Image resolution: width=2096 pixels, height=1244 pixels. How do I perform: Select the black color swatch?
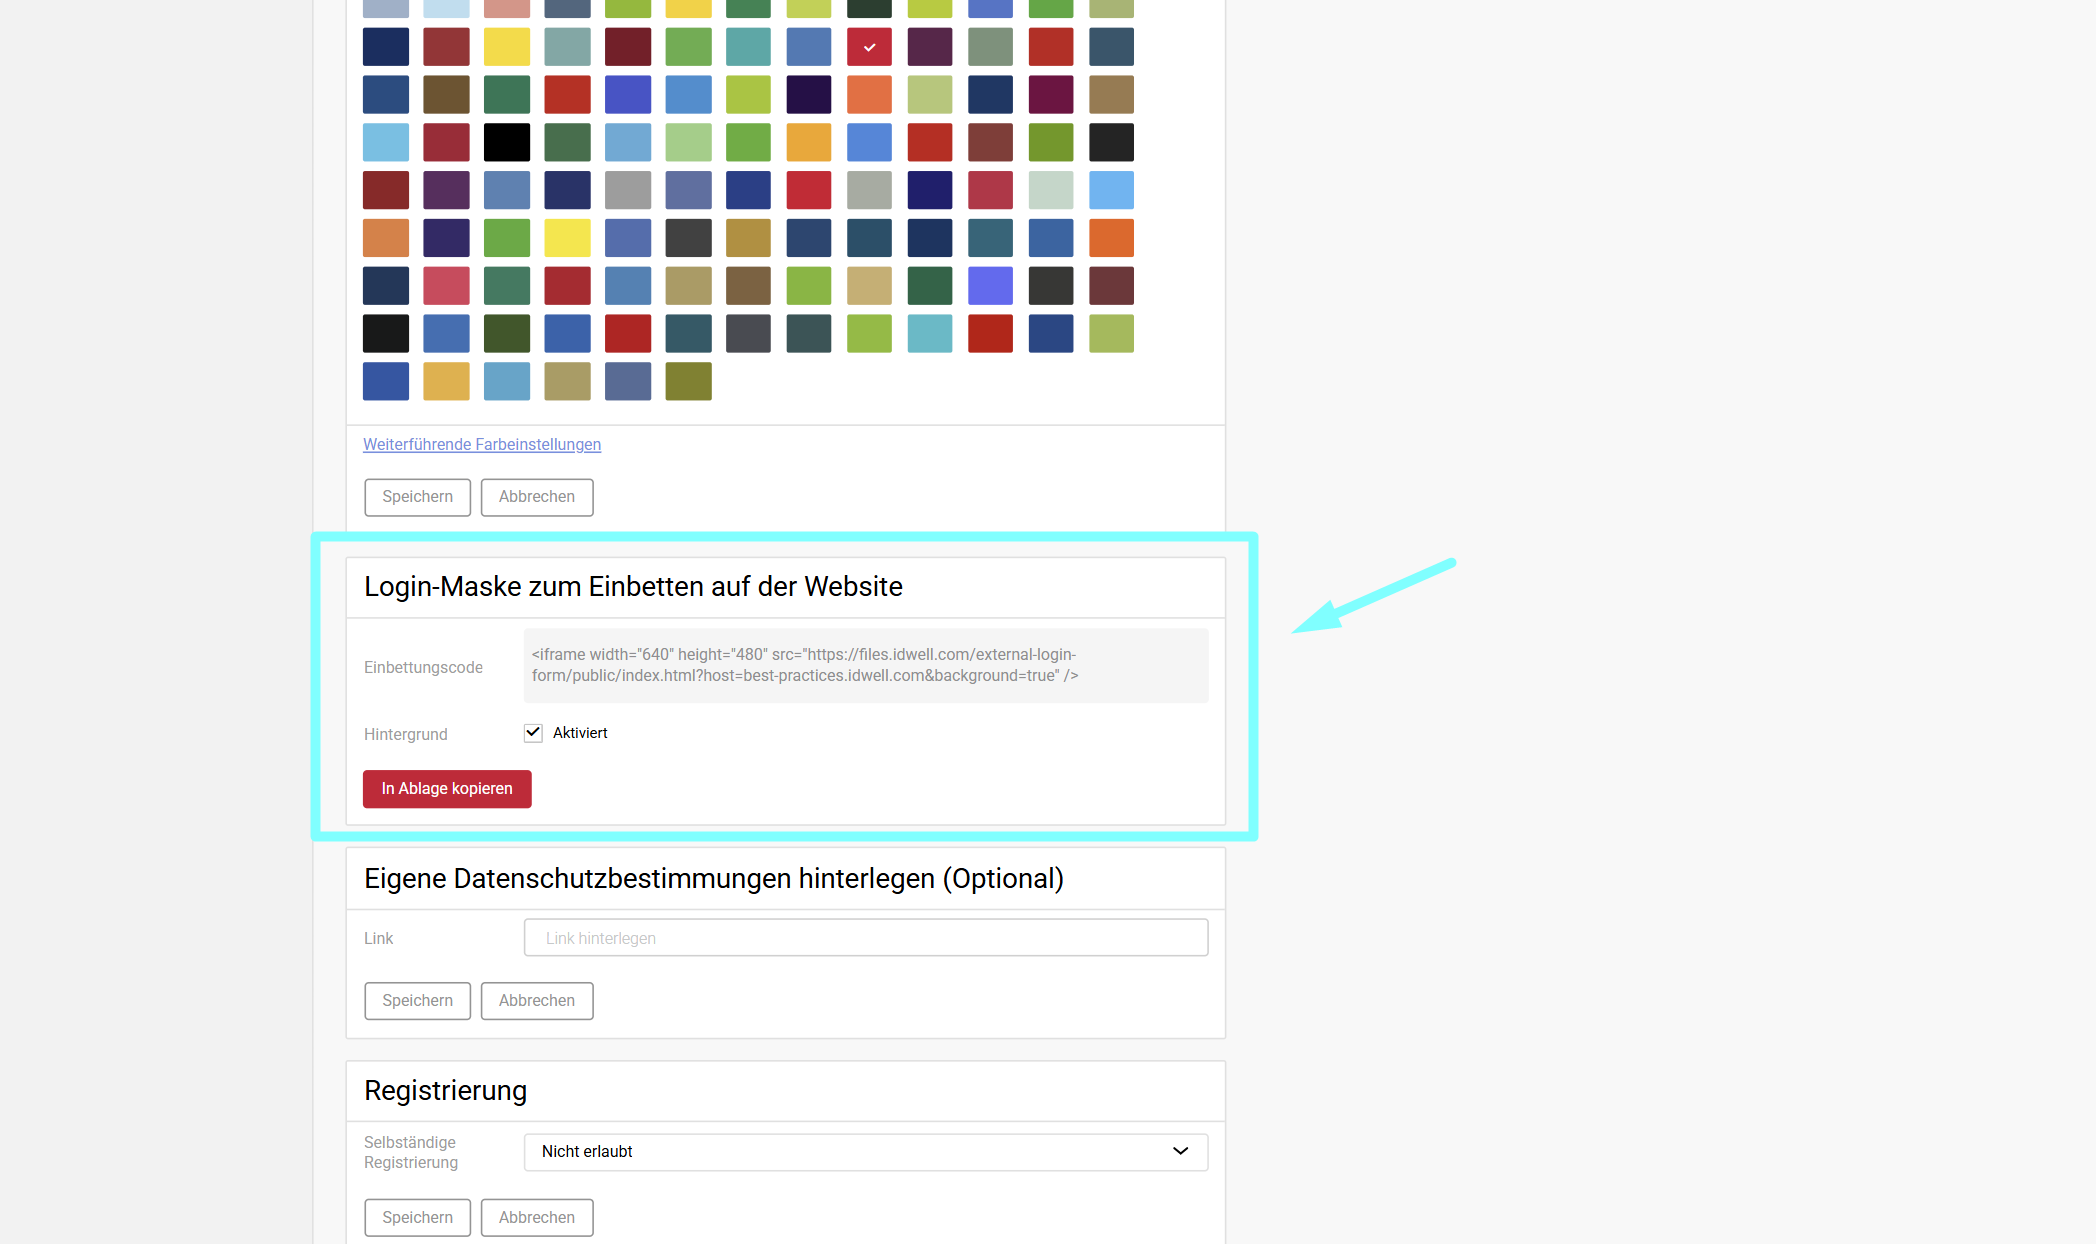point(506,142)
